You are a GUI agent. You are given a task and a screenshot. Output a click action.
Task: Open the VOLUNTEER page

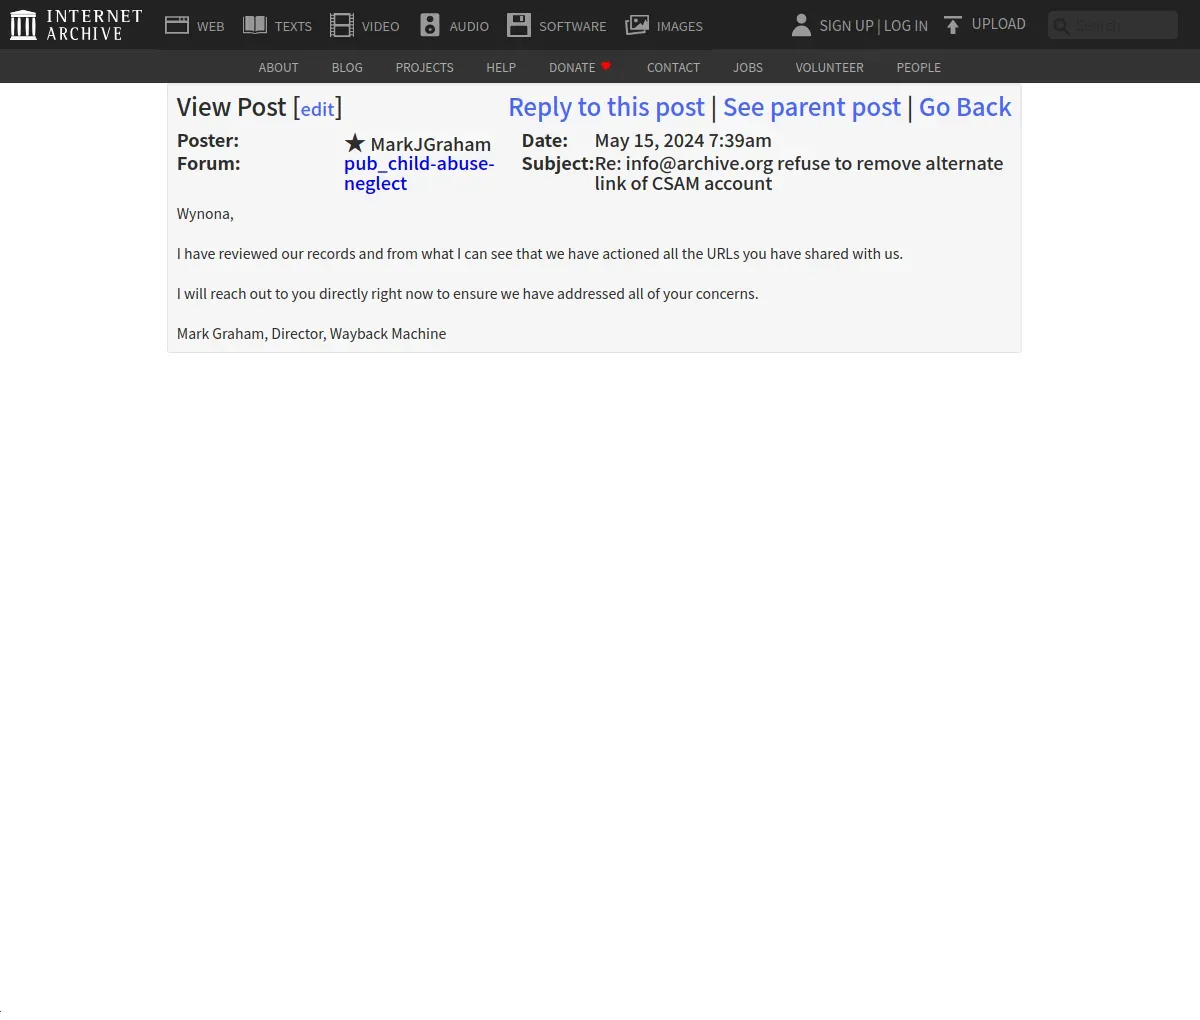pos(829,67)
